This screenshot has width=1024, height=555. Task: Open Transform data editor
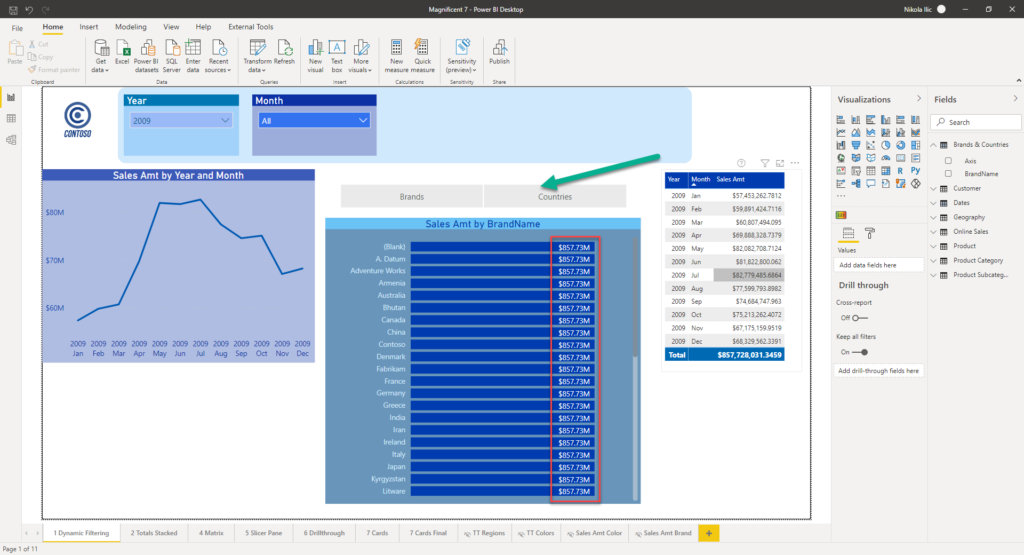(257, 56)
